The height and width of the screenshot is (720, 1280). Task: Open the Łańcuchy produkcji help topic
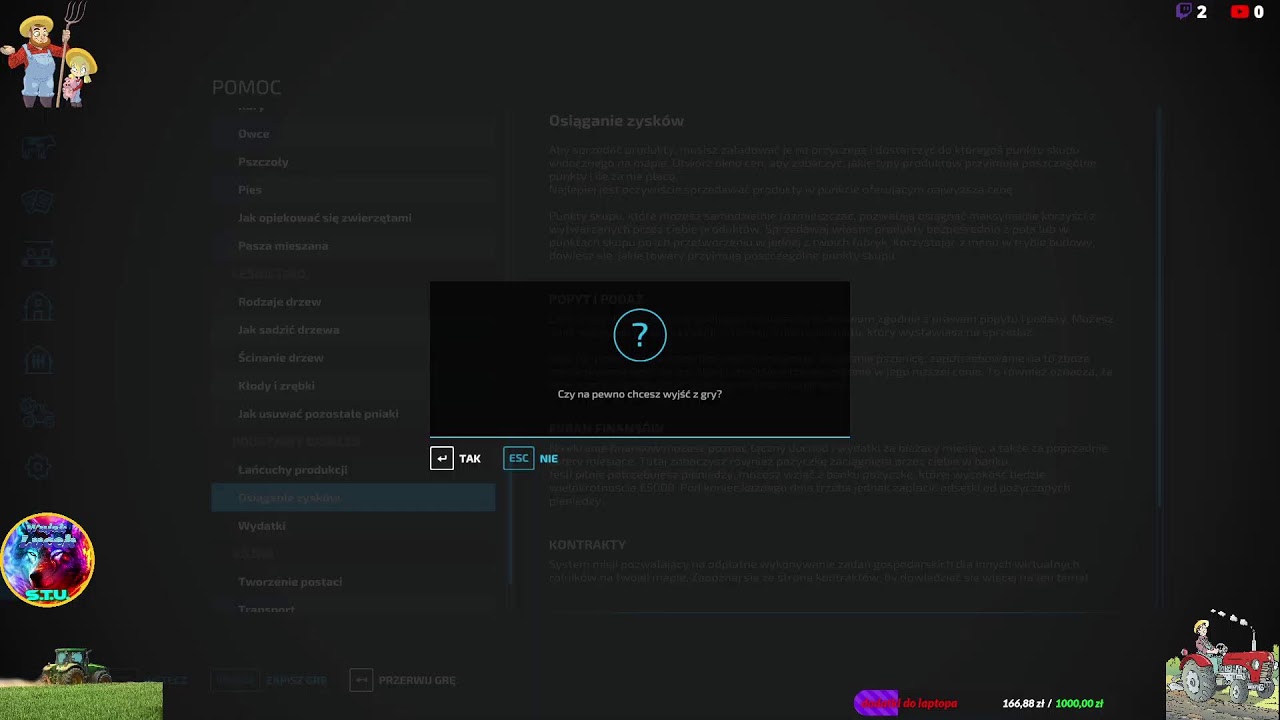pyautogui.click(x=353, y=469)
